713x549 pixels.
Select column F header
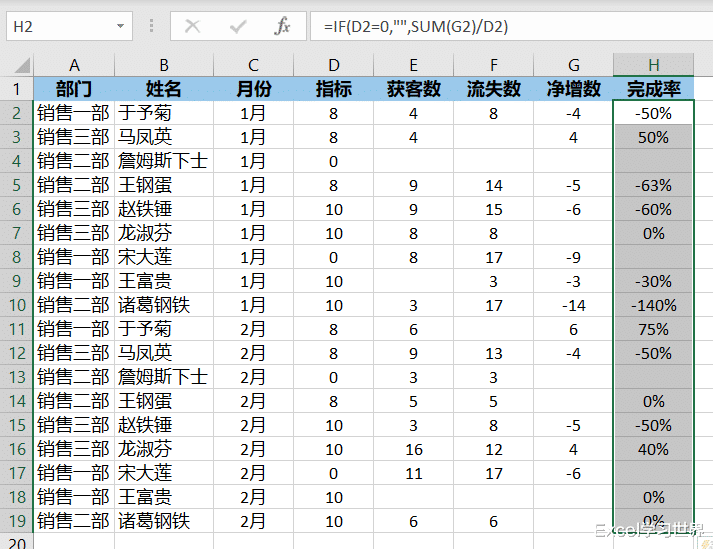[493, 65]
